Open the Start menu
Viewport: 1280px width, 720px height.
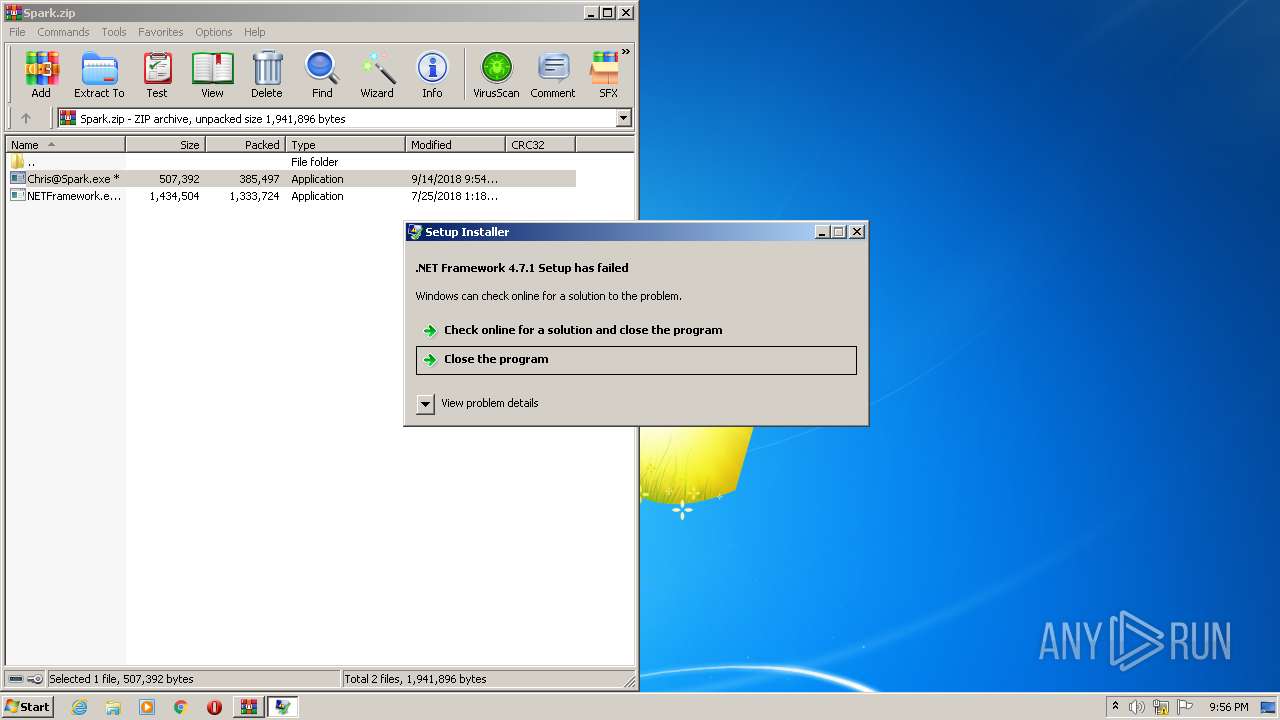[x=27, y=707]
